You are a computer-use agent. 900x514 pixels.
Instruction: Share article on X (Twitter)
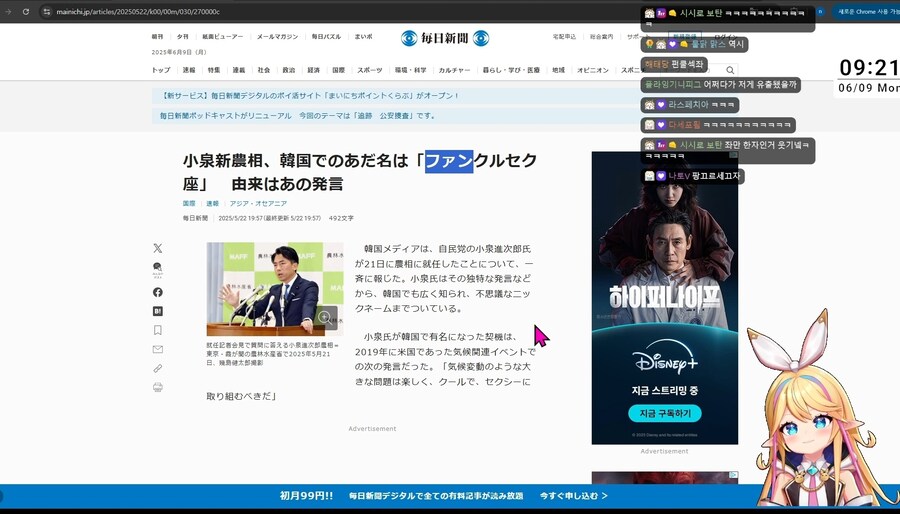[x=158, y=248]
